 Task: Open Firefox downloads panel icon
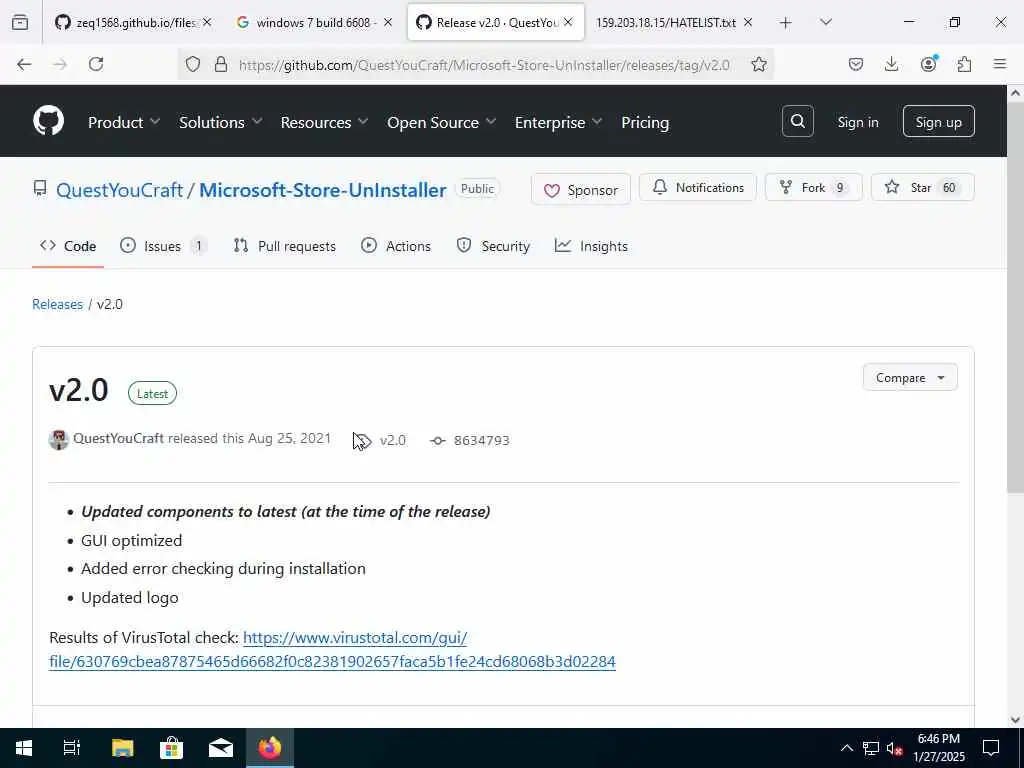891,64
